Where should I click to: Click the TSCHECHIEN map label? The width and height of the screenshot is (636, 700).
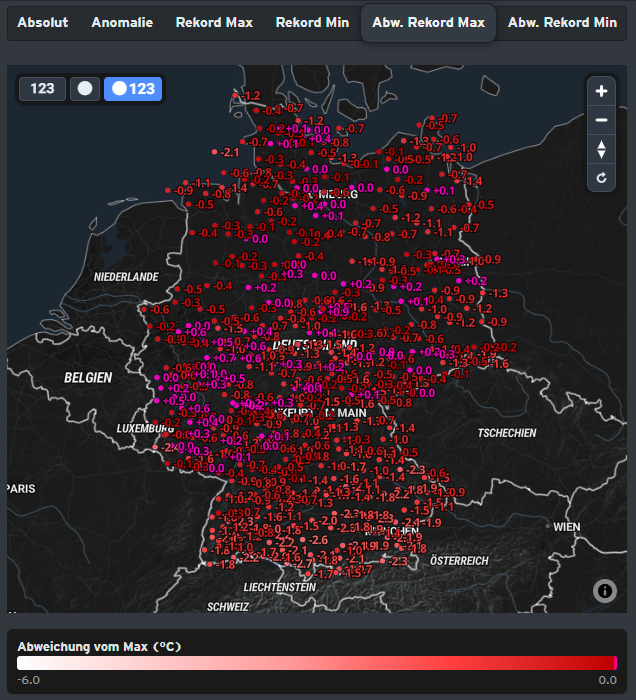507,433
